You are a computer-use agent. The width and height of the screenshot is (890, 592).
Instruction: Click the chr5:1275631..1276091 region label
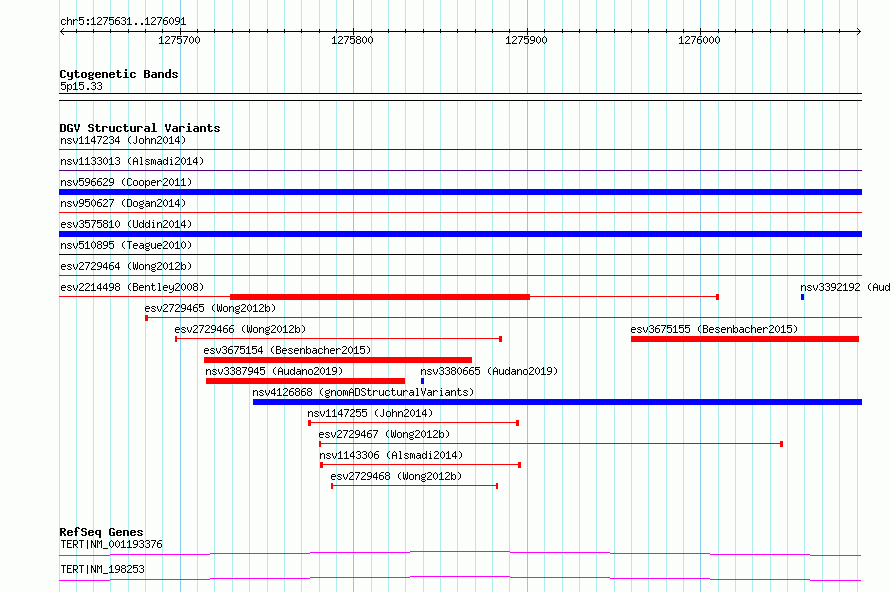[x=123, y=22]
